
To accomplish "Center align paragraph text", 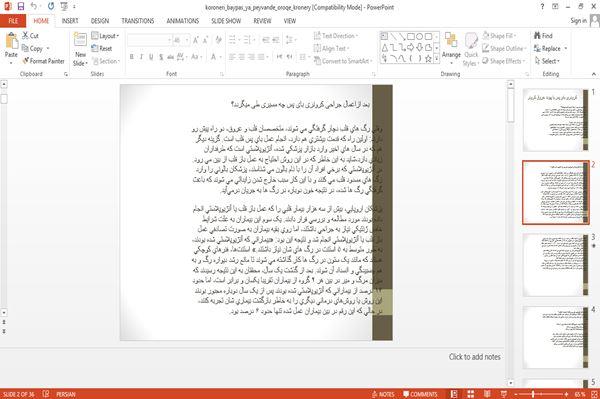I will click(242, 57).
